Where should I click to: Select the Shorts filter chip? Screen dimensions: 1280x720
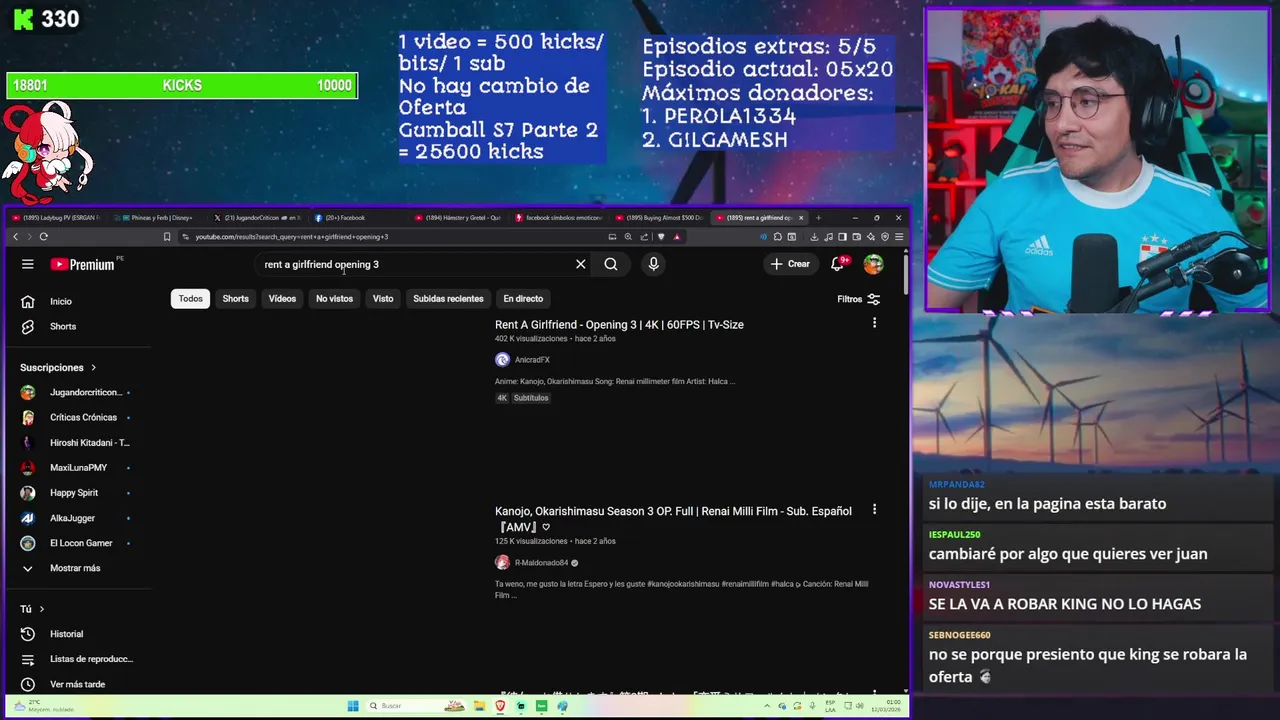235,298
